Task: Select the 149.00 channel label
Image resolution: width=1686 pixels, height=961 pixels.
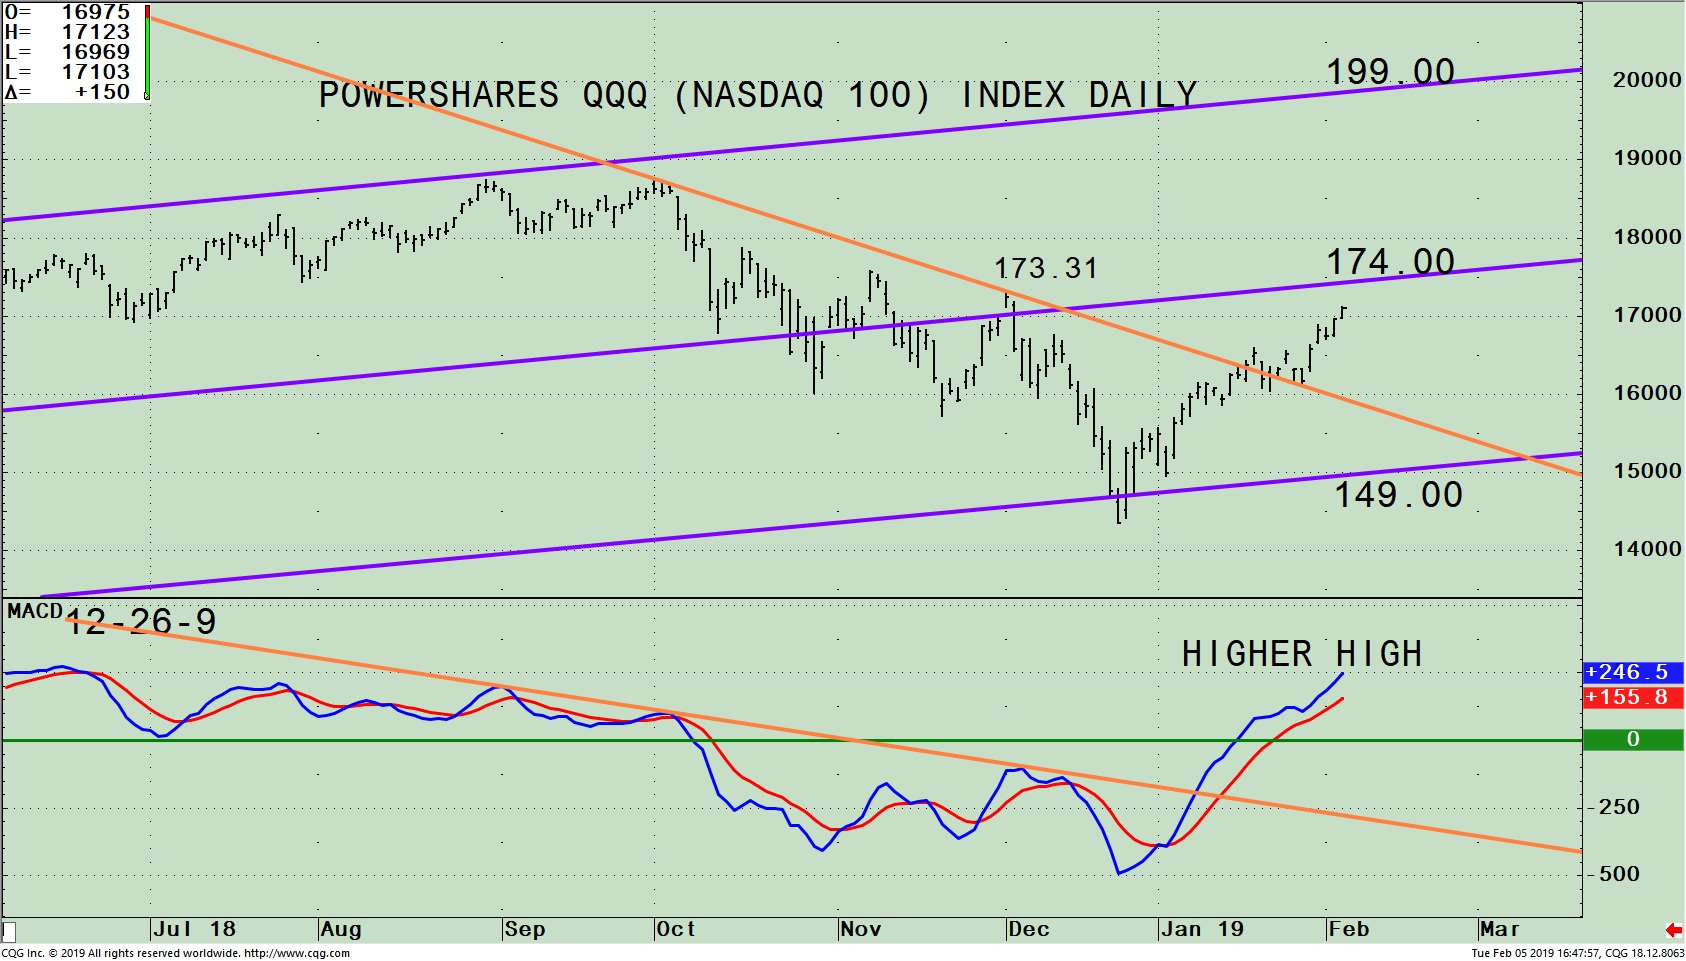Action: (1399, 495)
